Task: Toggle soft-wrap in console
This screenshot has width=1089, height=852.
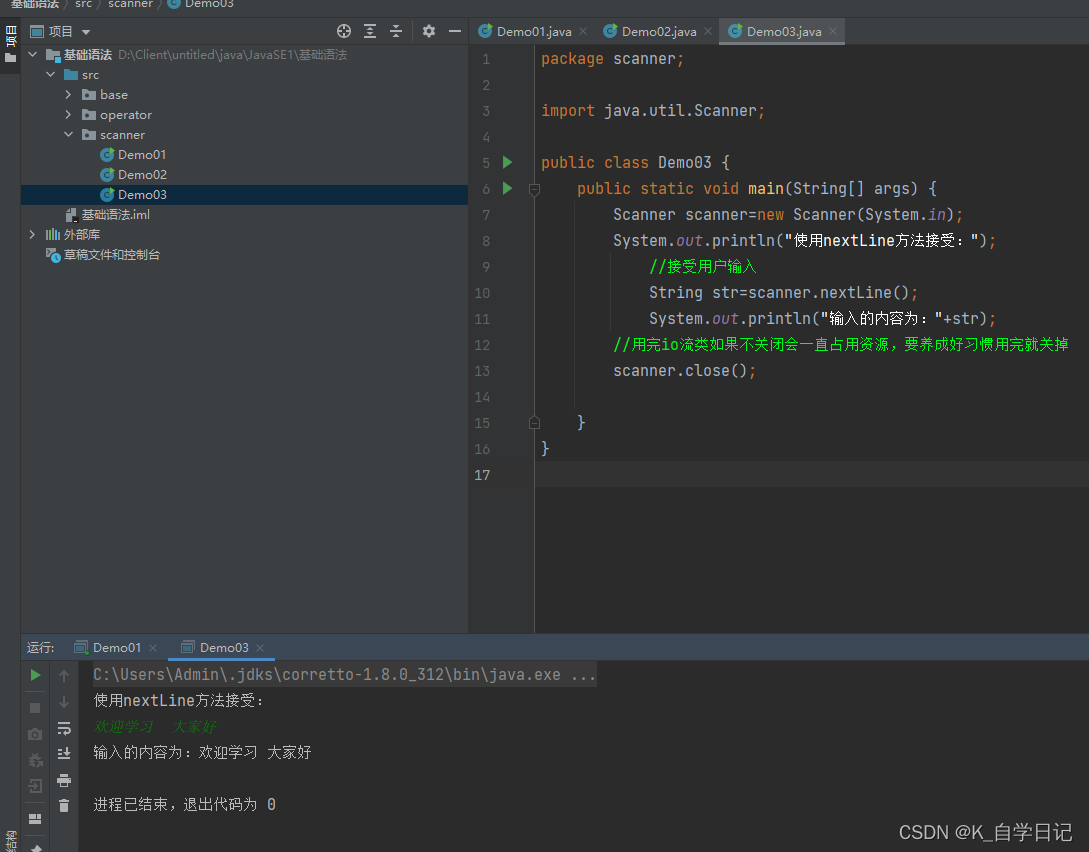Action: (x=64, y=728)
